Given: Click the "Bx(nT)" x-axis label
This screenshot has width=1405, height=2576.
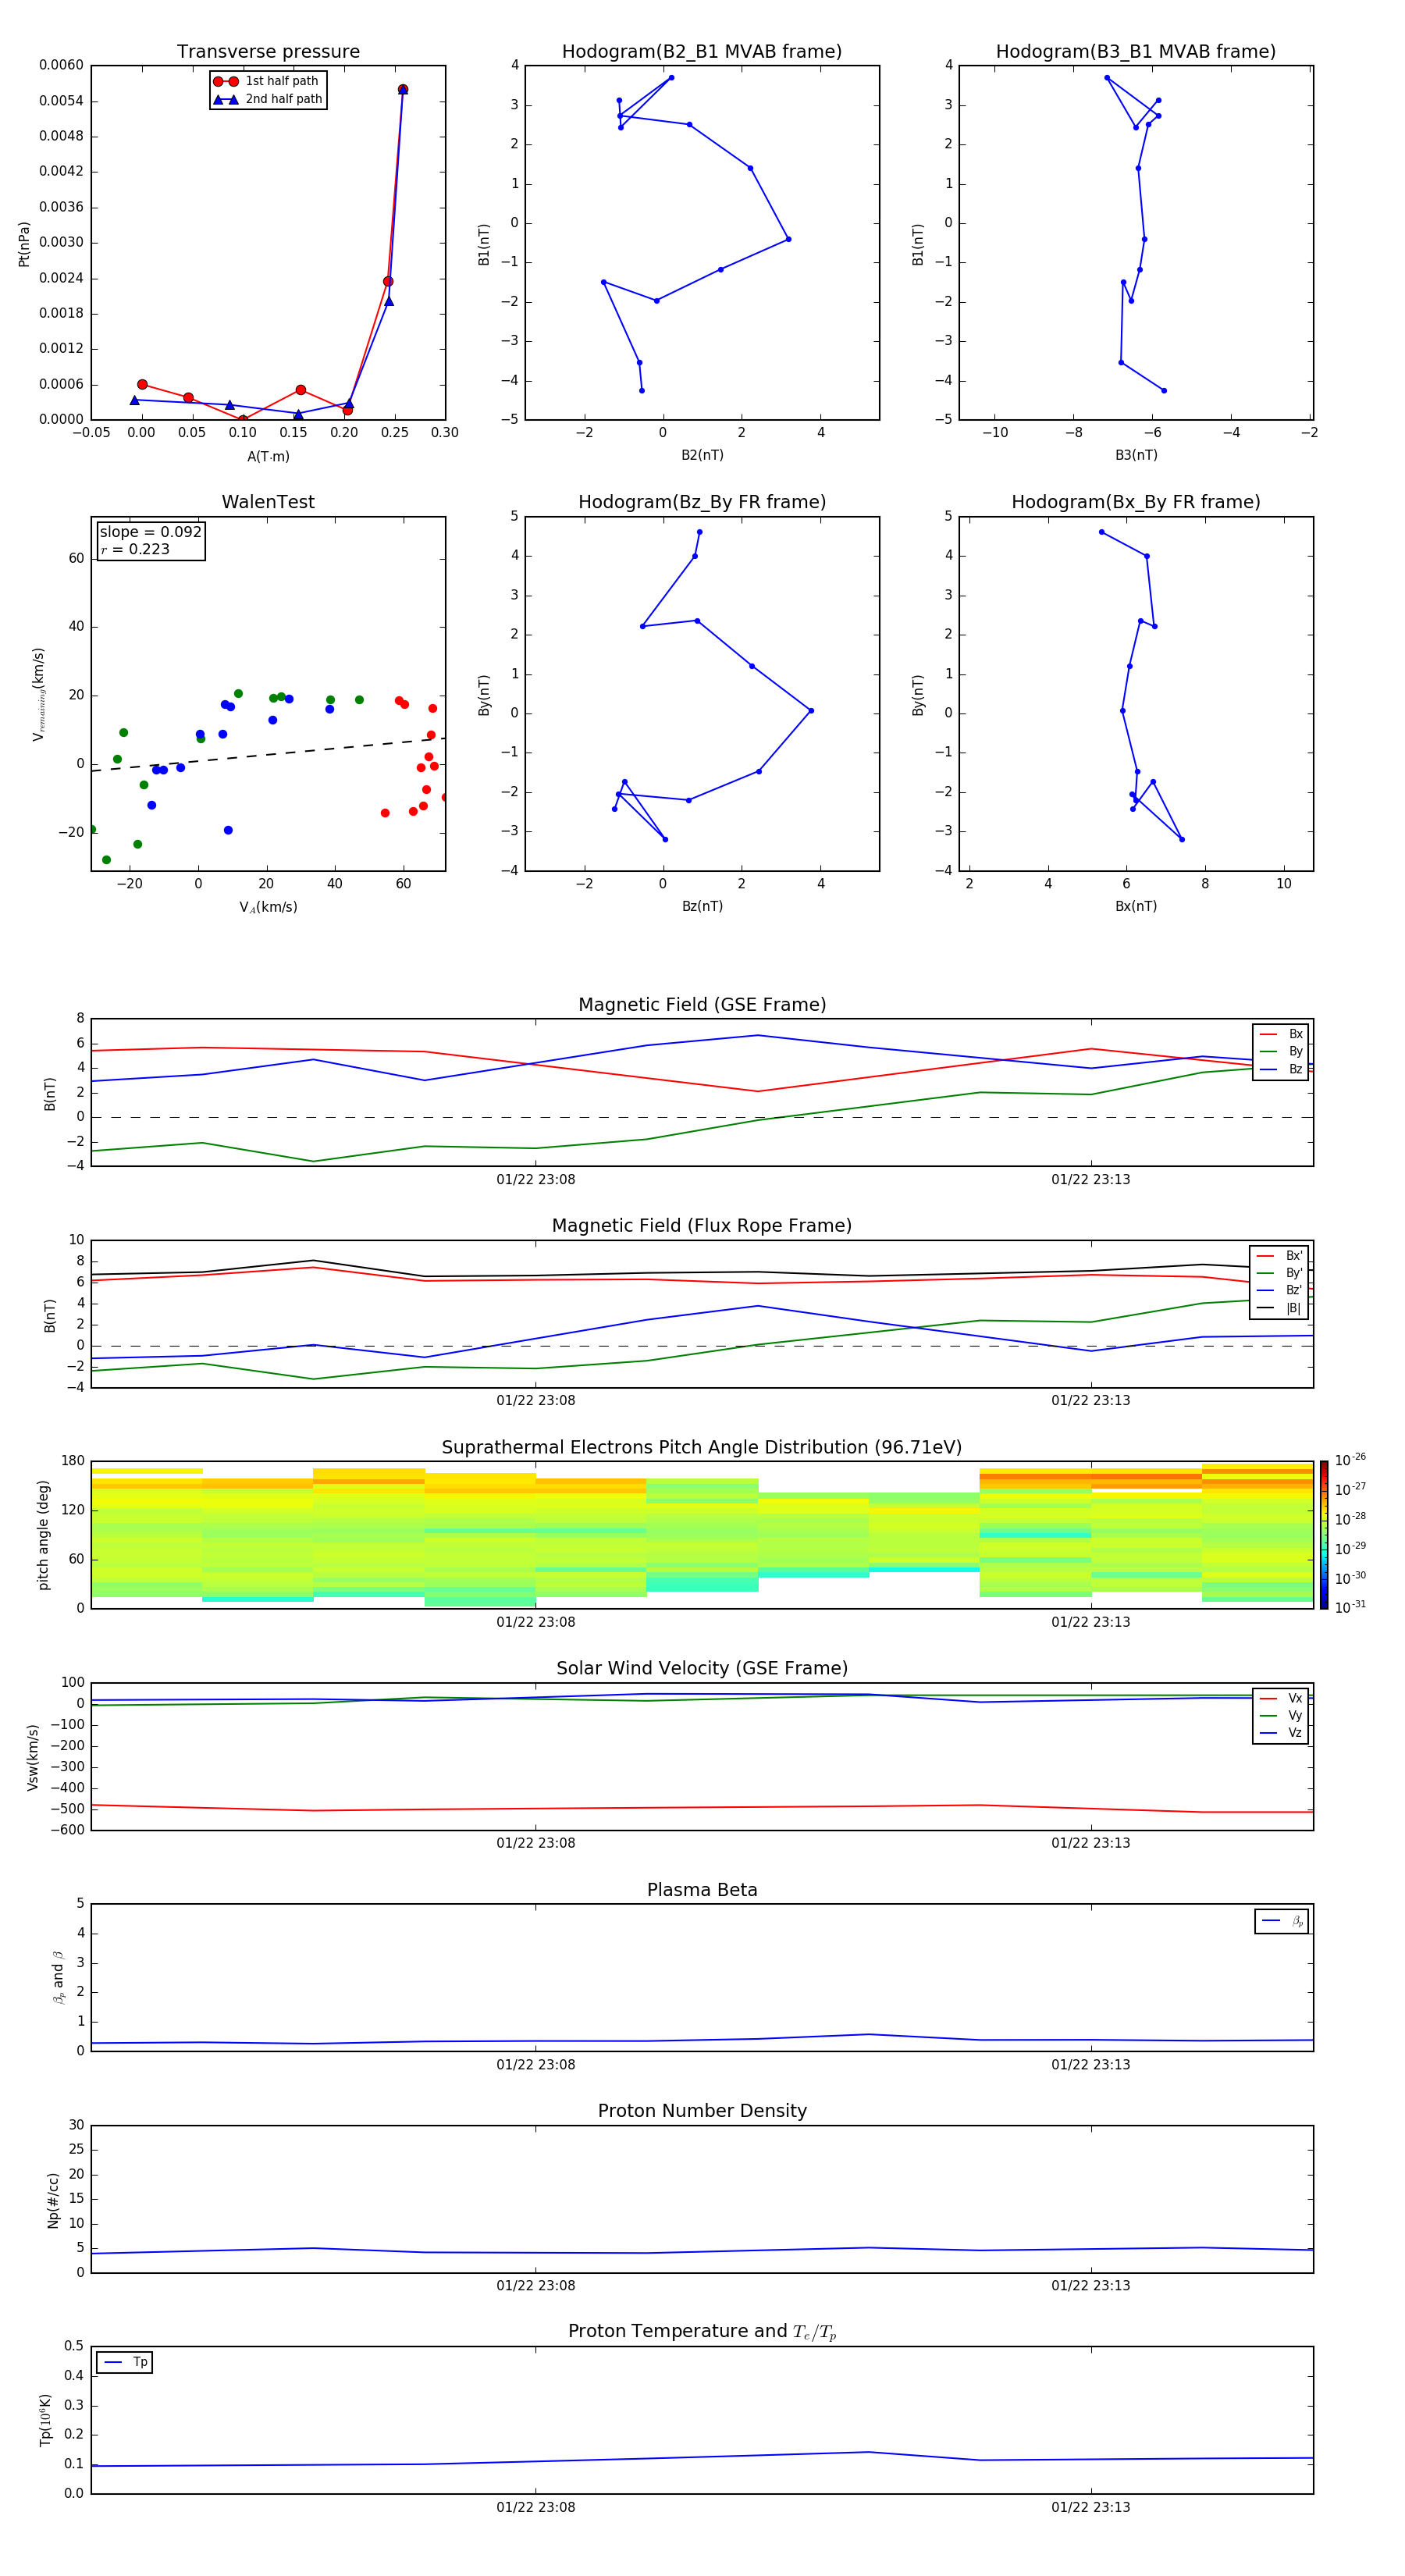Looking at the screenshot, I should 1136,906.
